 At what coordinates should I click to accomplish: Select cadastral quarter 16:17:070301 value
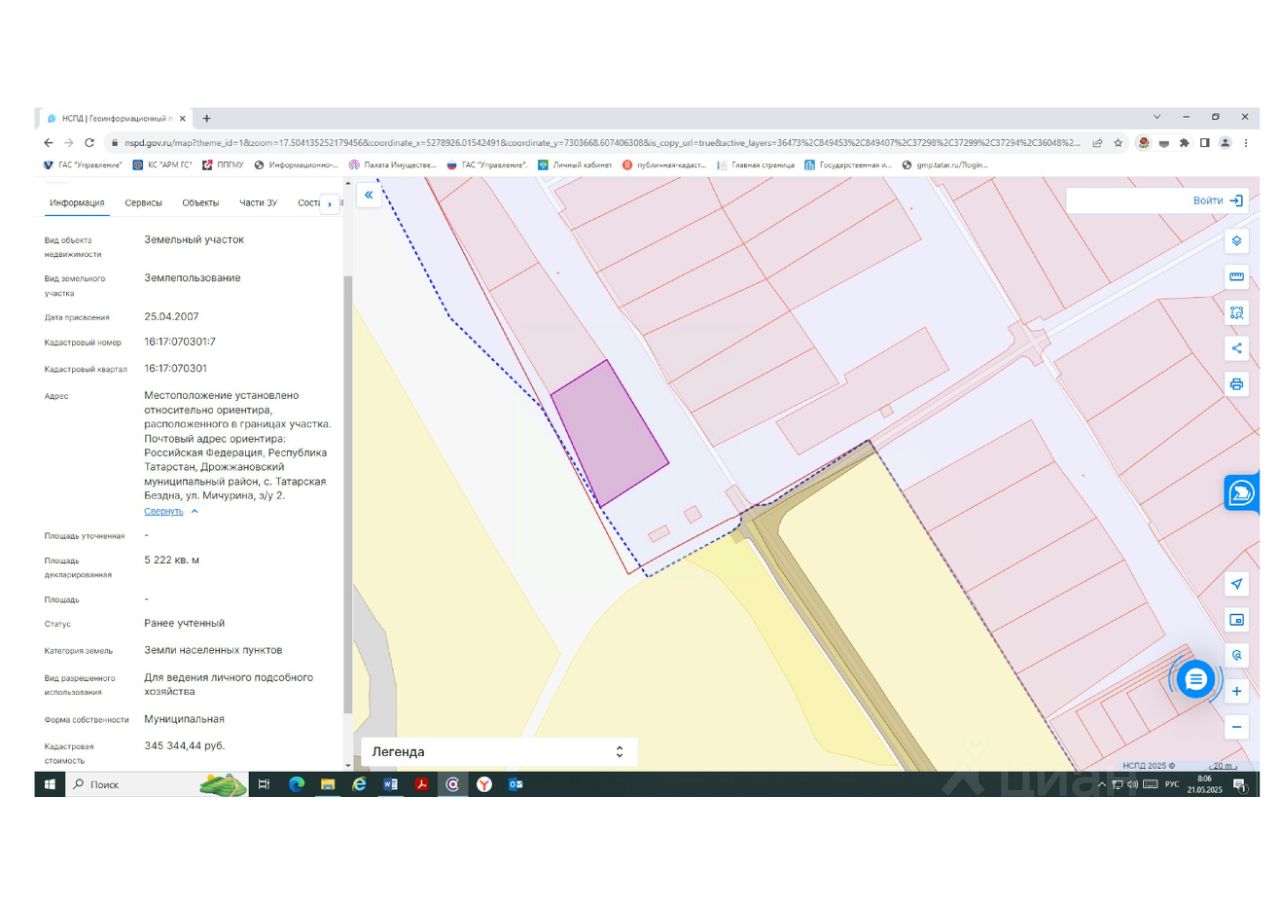pos(176,368)
